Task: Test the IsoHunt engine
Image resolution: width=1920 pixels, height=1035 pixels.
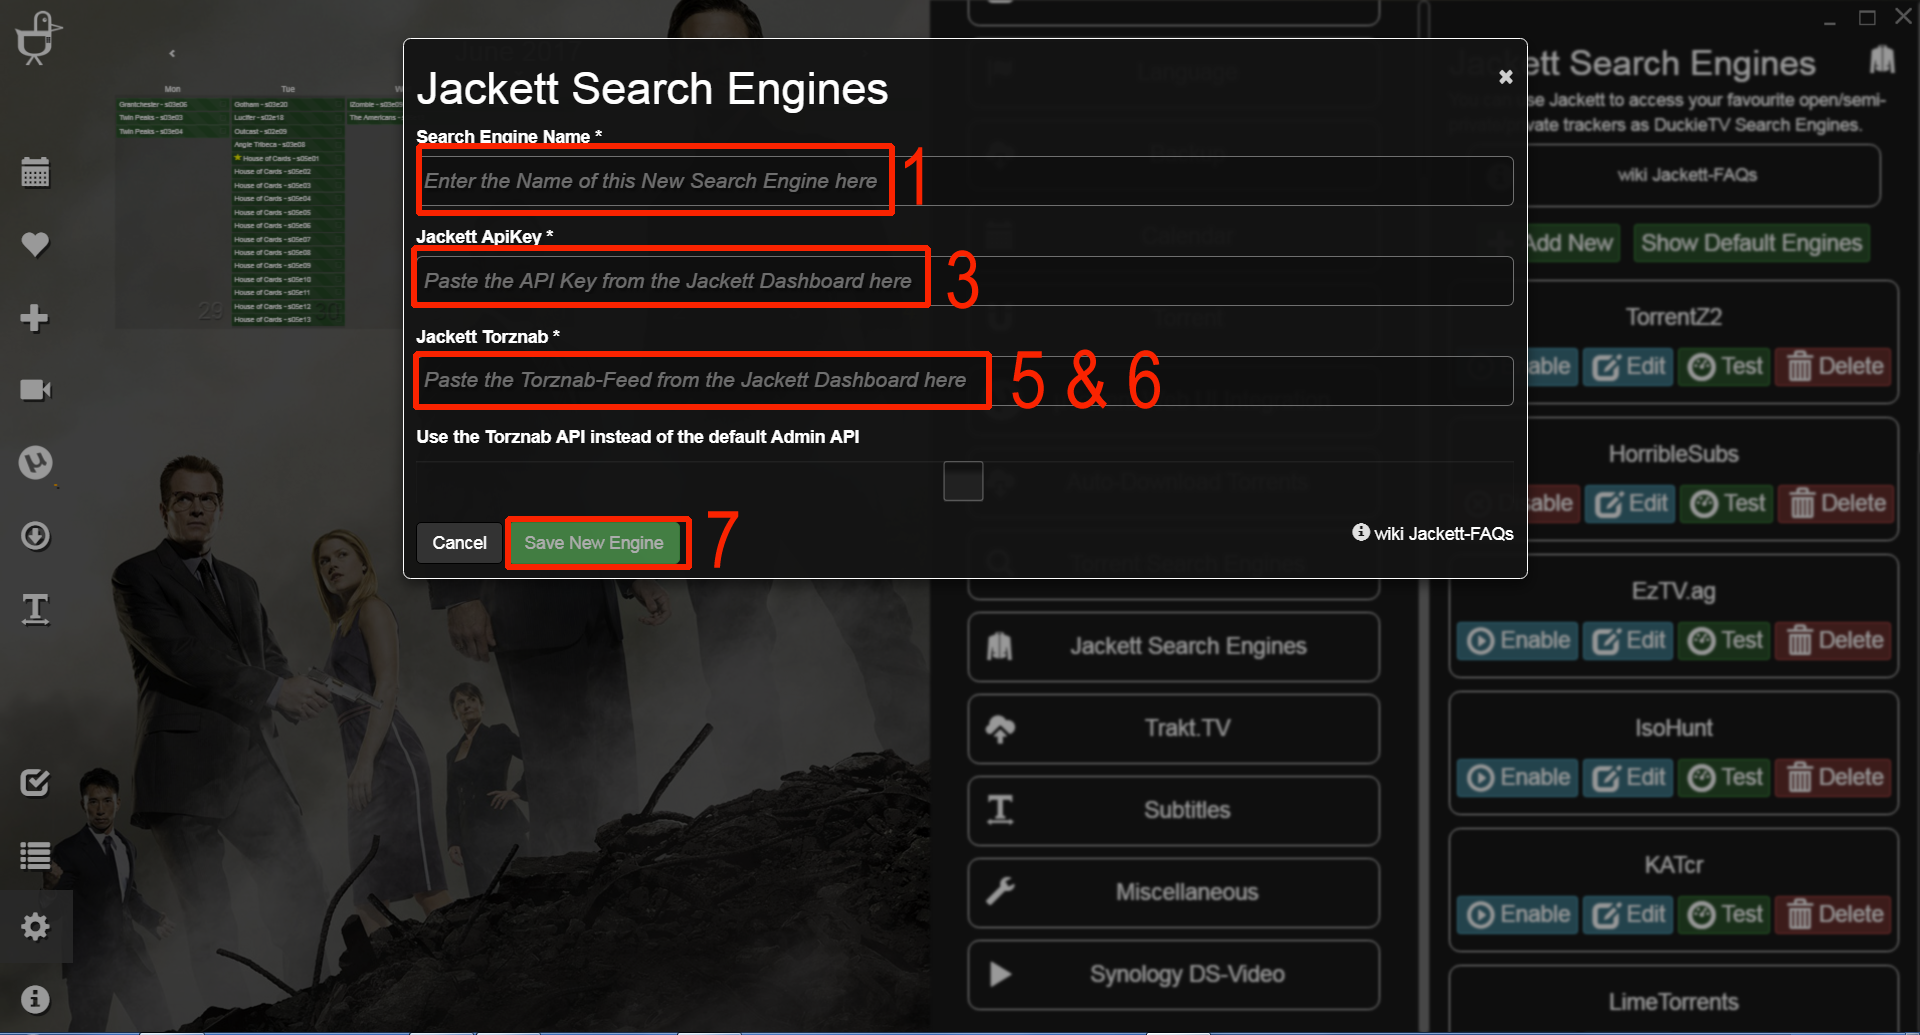Action: point(1726,778)
